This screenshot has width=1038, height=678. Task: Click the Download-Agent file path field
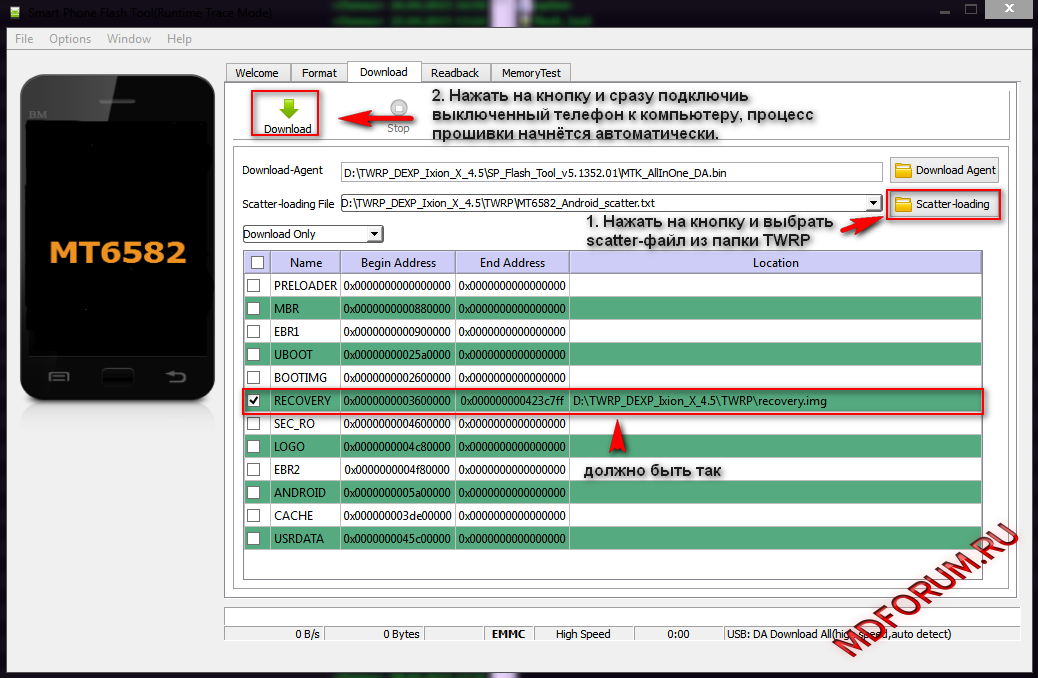[x=610, y=172]
